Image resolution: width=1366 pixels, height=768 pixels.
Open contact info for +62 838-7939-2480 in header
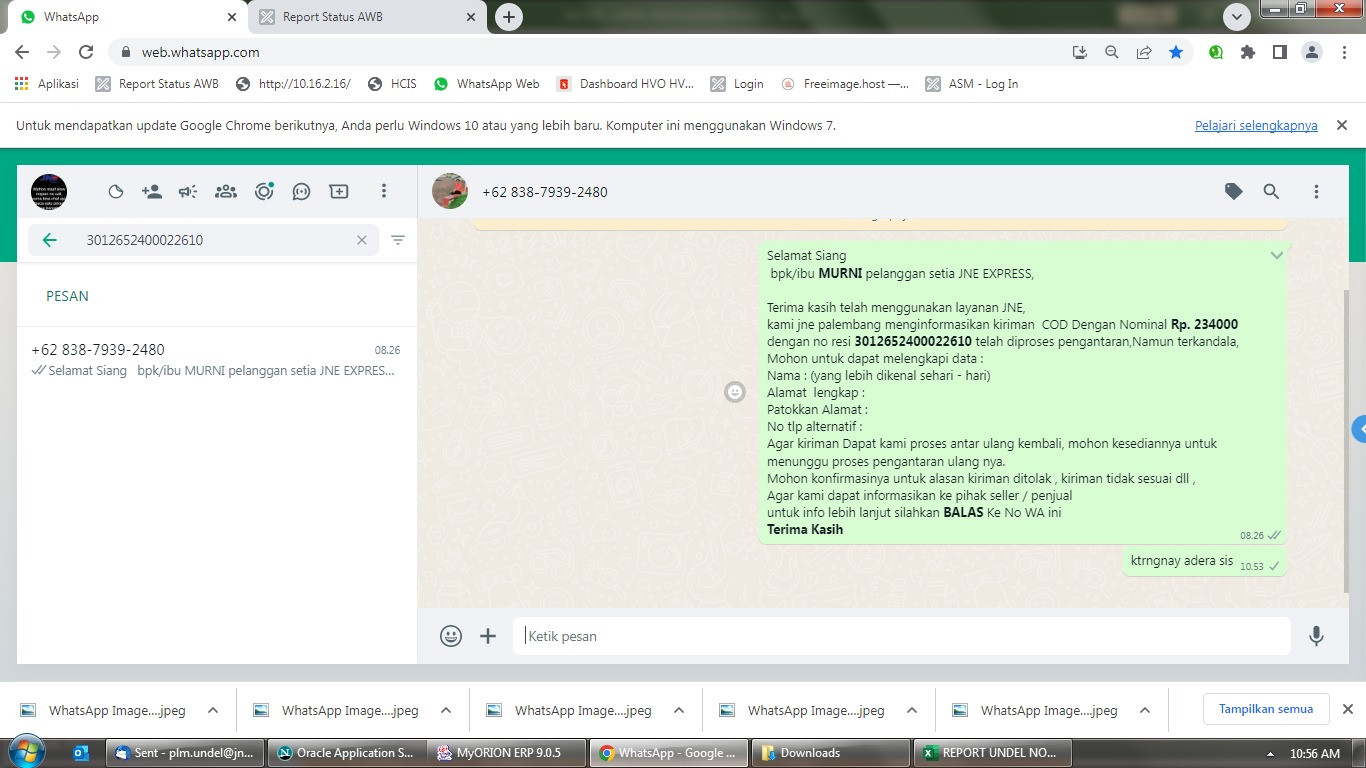[545, 192]
